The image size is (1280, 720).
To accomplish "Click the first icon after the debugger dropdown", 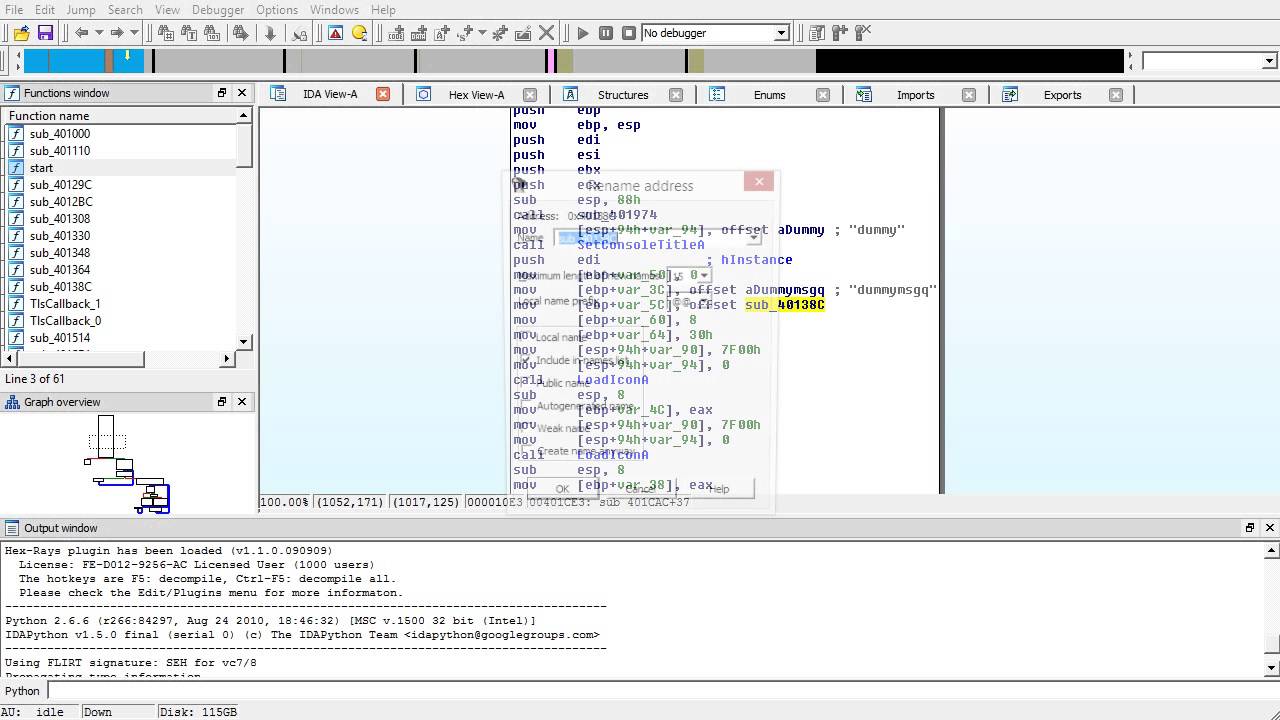I will coord(816,33).
